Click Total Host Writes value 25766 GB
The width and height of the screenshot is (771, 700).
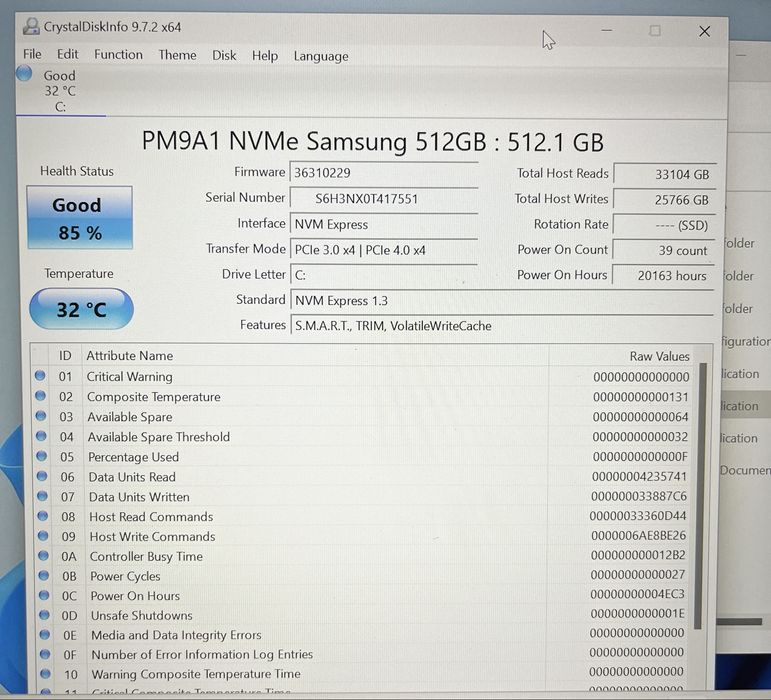tap(664, 200)
